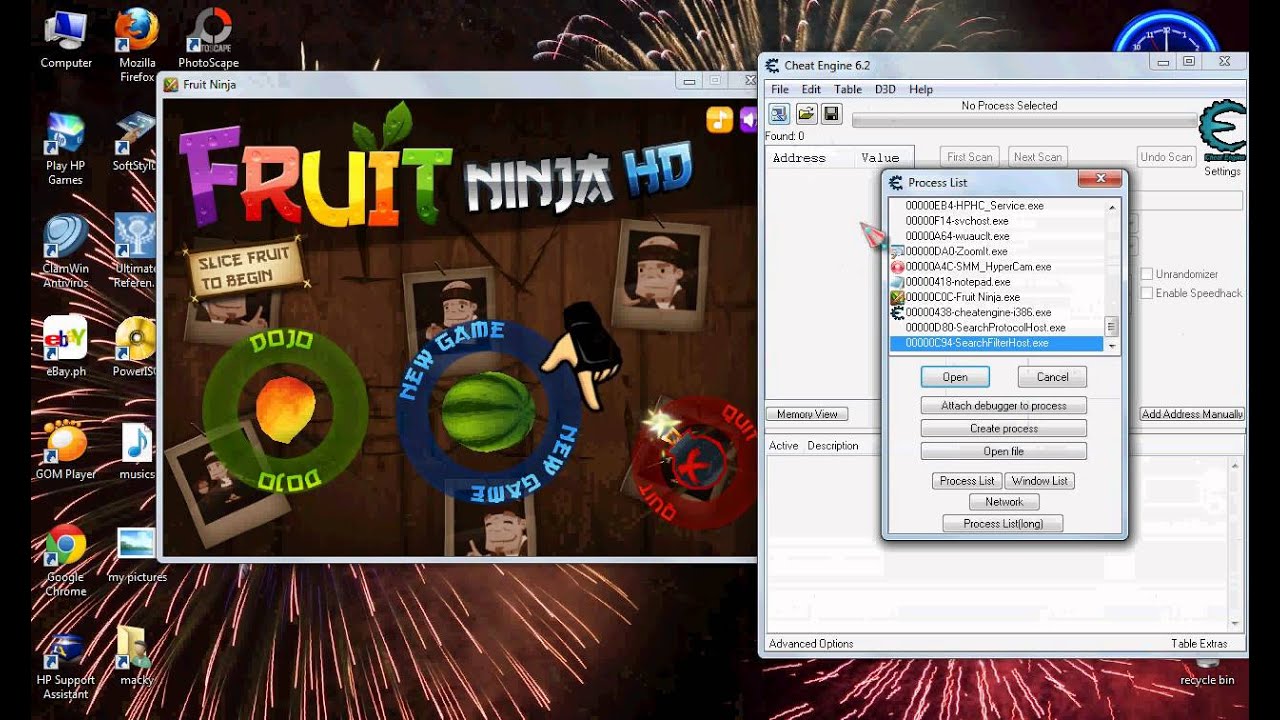Click the Process List(long) button
Image resolution: width=1280 pixels, height=720 pixels.
point(1003,524)
